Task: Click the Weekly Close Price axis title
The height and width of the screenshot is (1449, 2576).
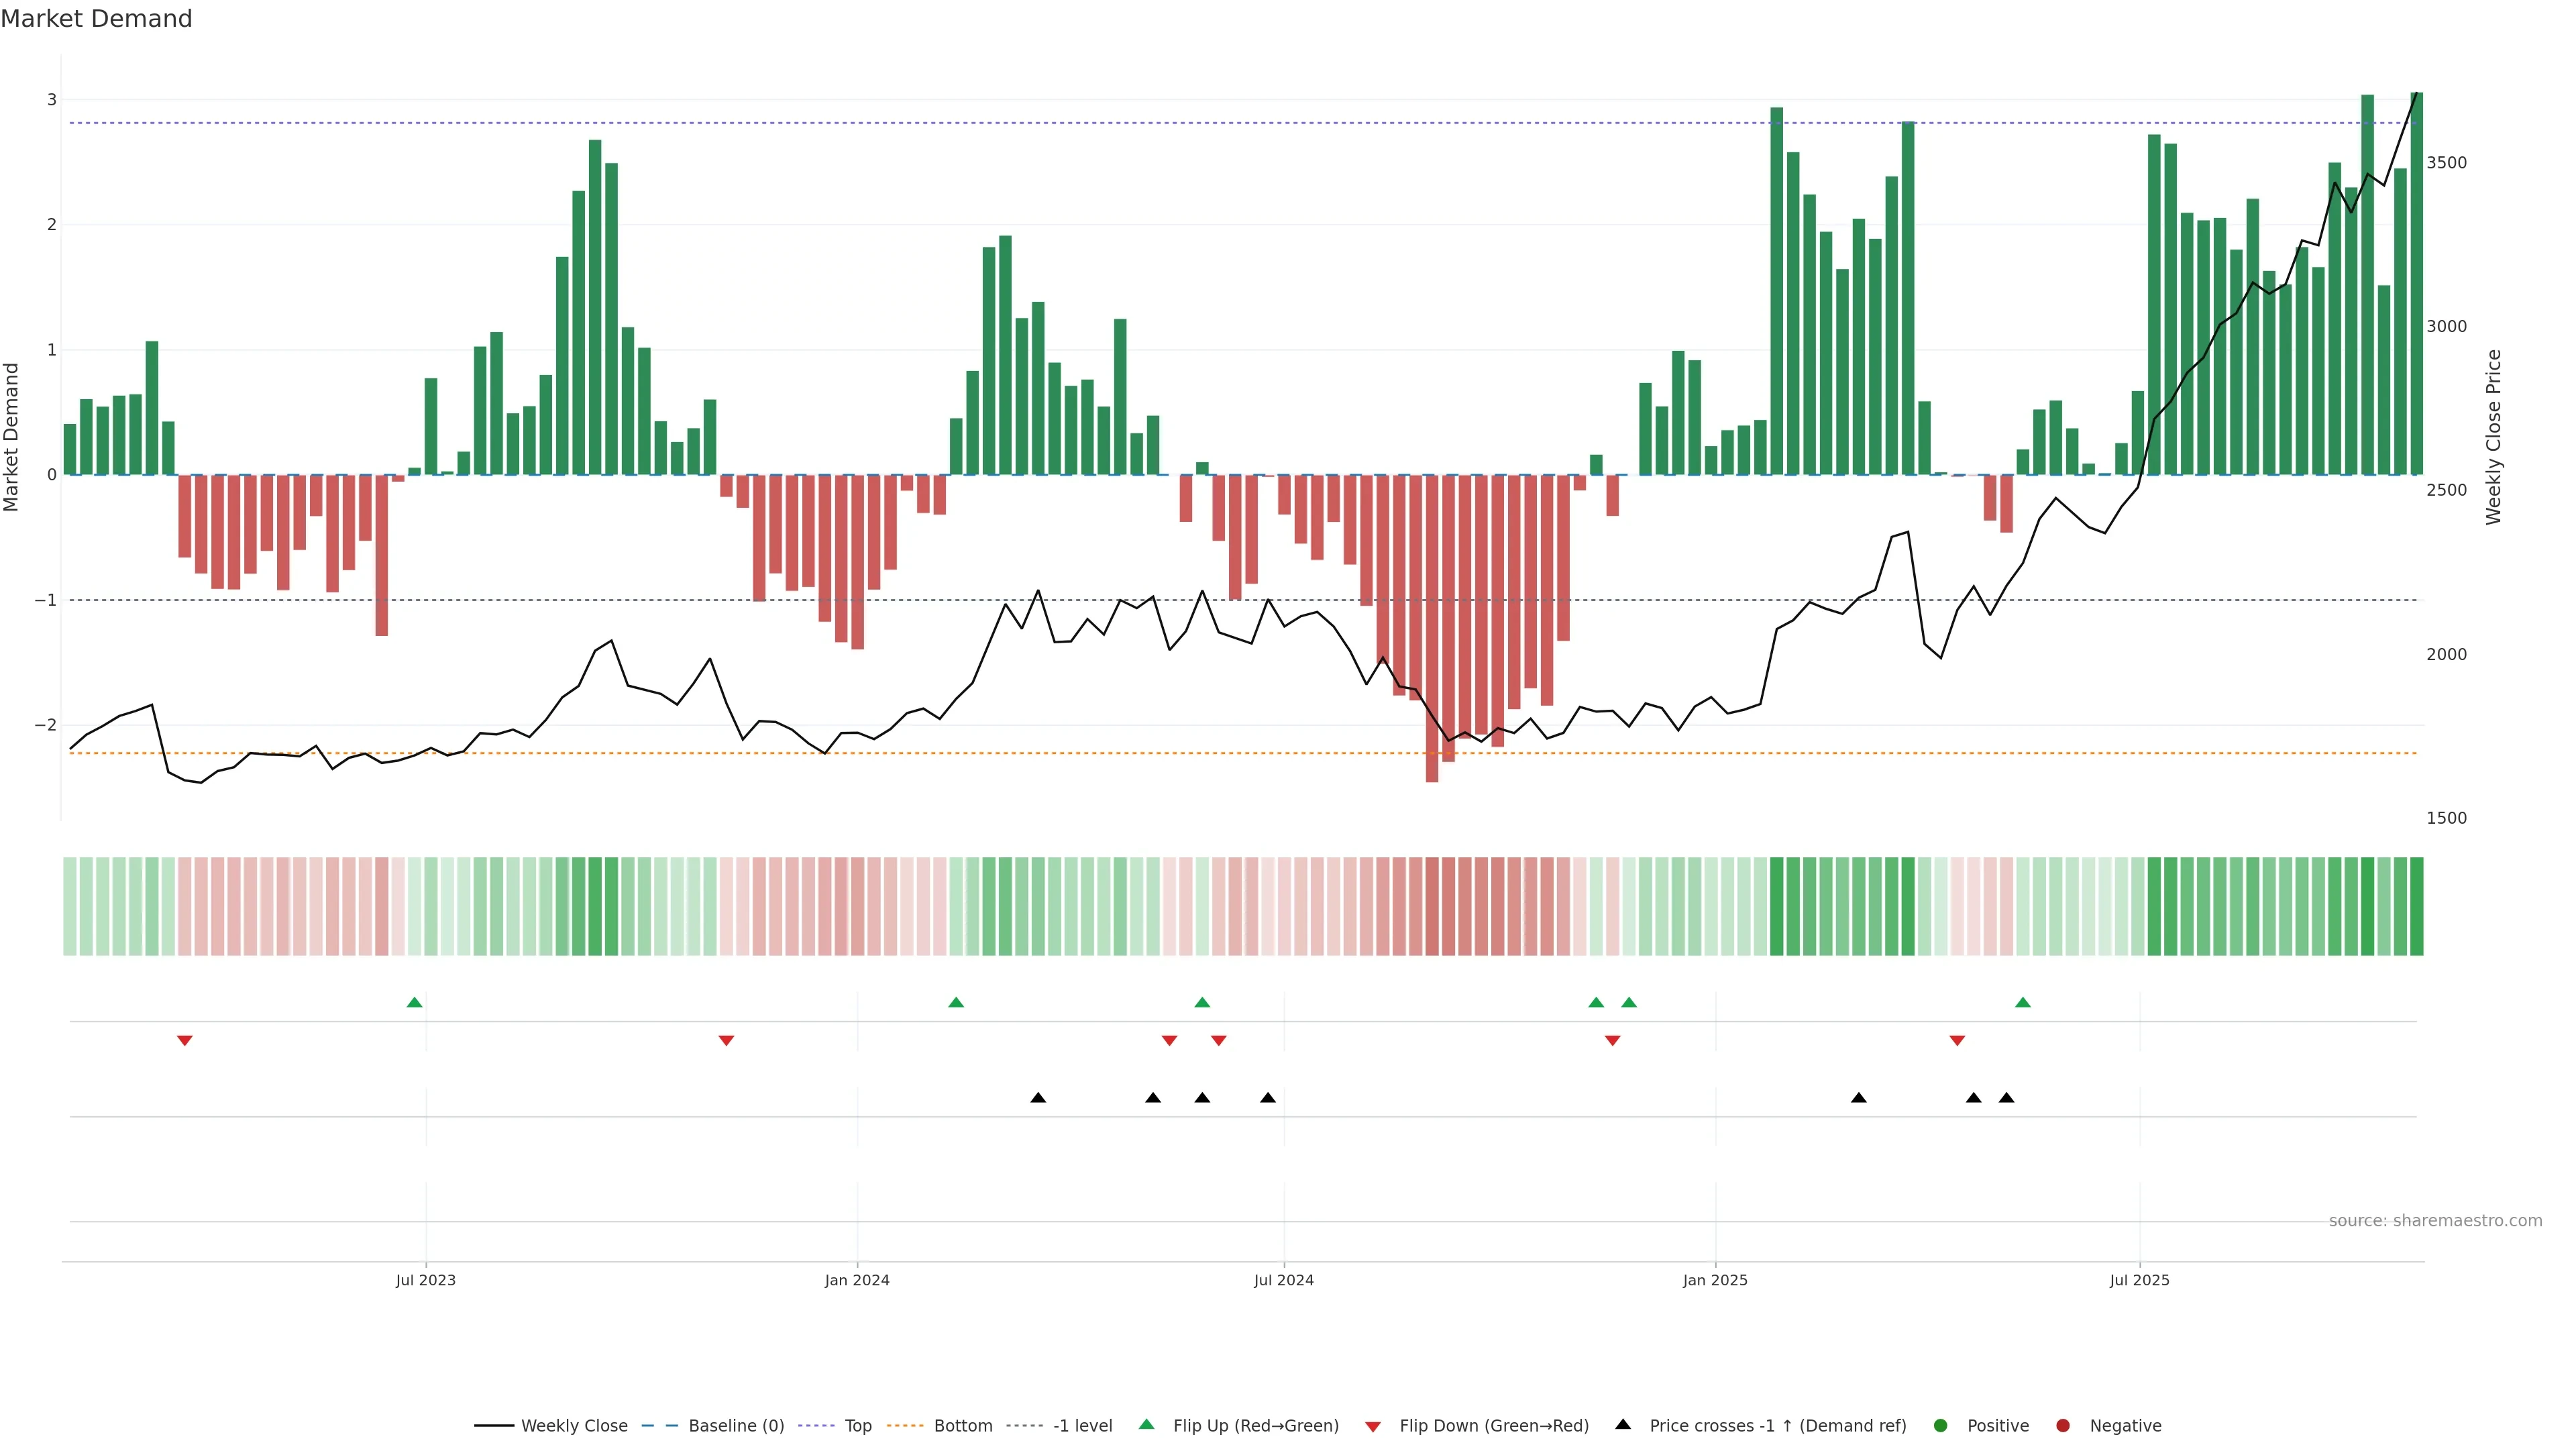Action: (x=2493, y=437)
